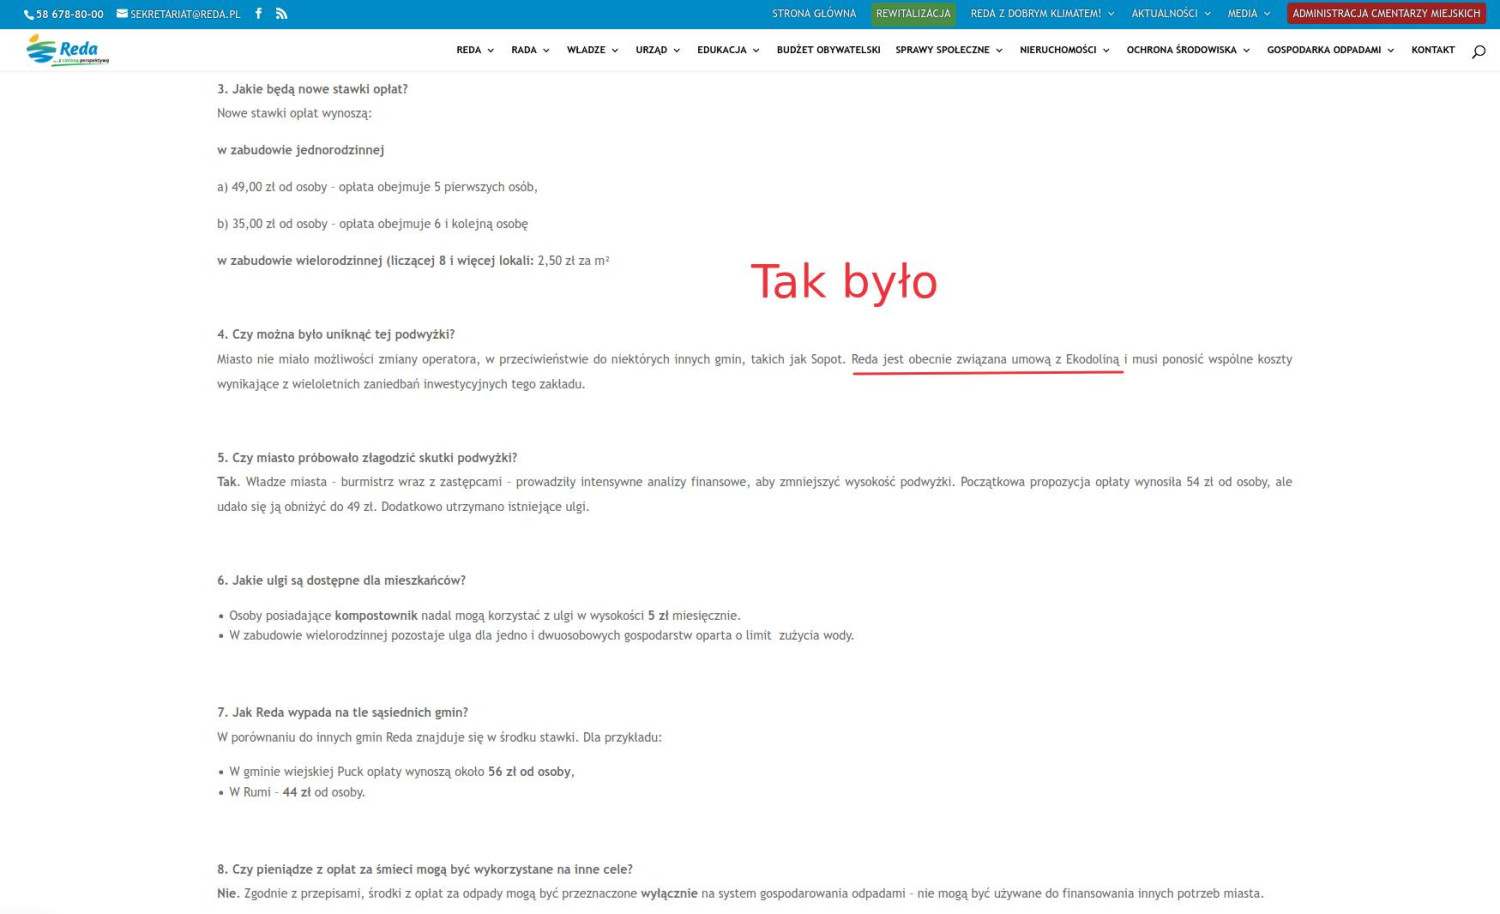The image size is (1500, 914).
Task: Expand the RADA navigation dropdown
Action: coord(530,50)
